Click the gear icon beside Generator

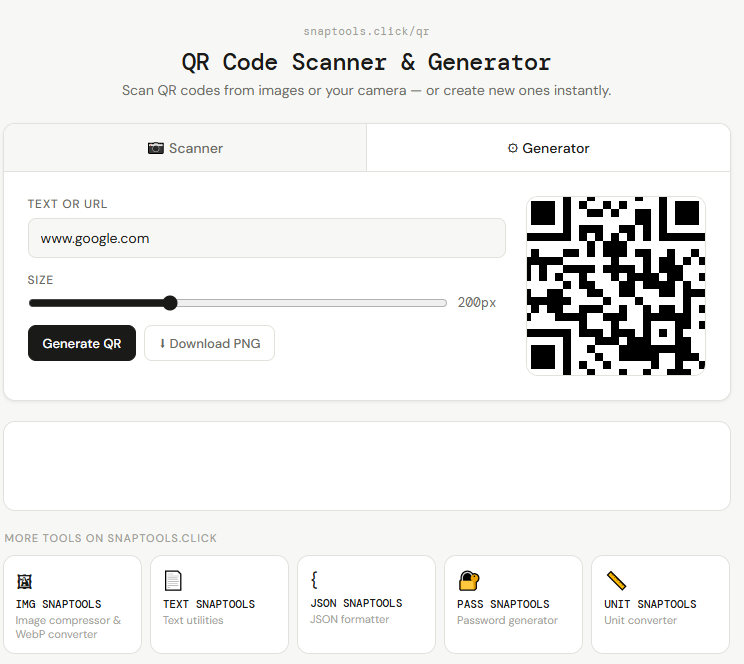512,148
